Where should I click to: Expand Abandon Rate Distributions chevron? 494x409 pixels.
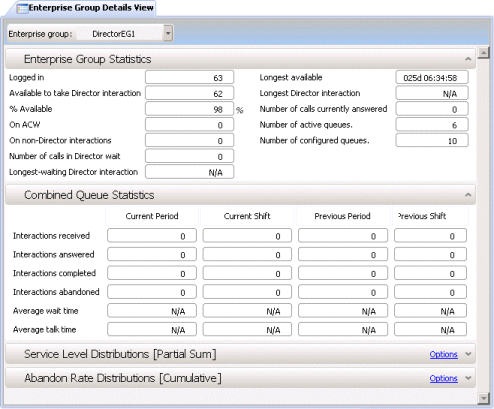(x=468, y=378)
